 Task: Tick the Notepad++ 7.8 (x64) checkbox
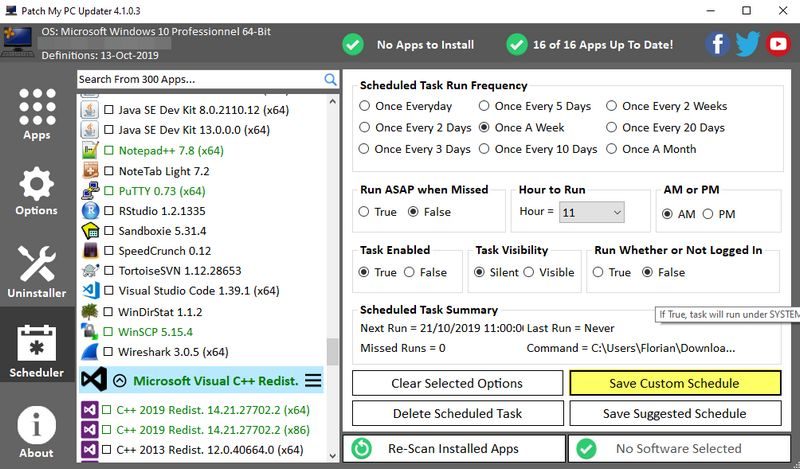[x=109, y=151]
